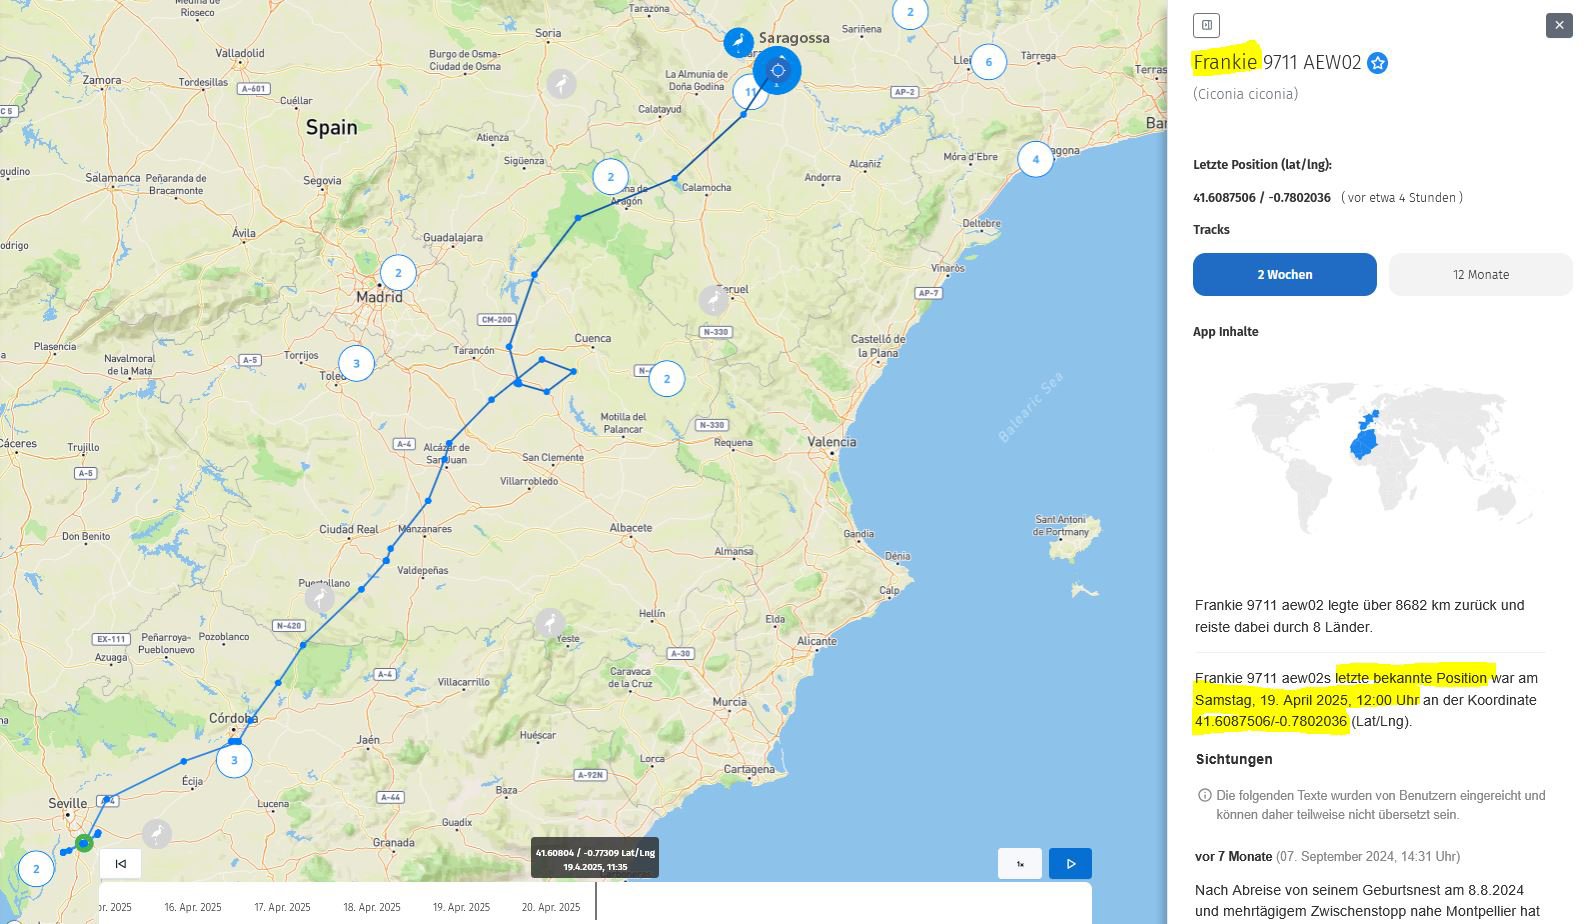Play the track animation
This screenshot has height=924, width=1586.
tap(1070, 863)
